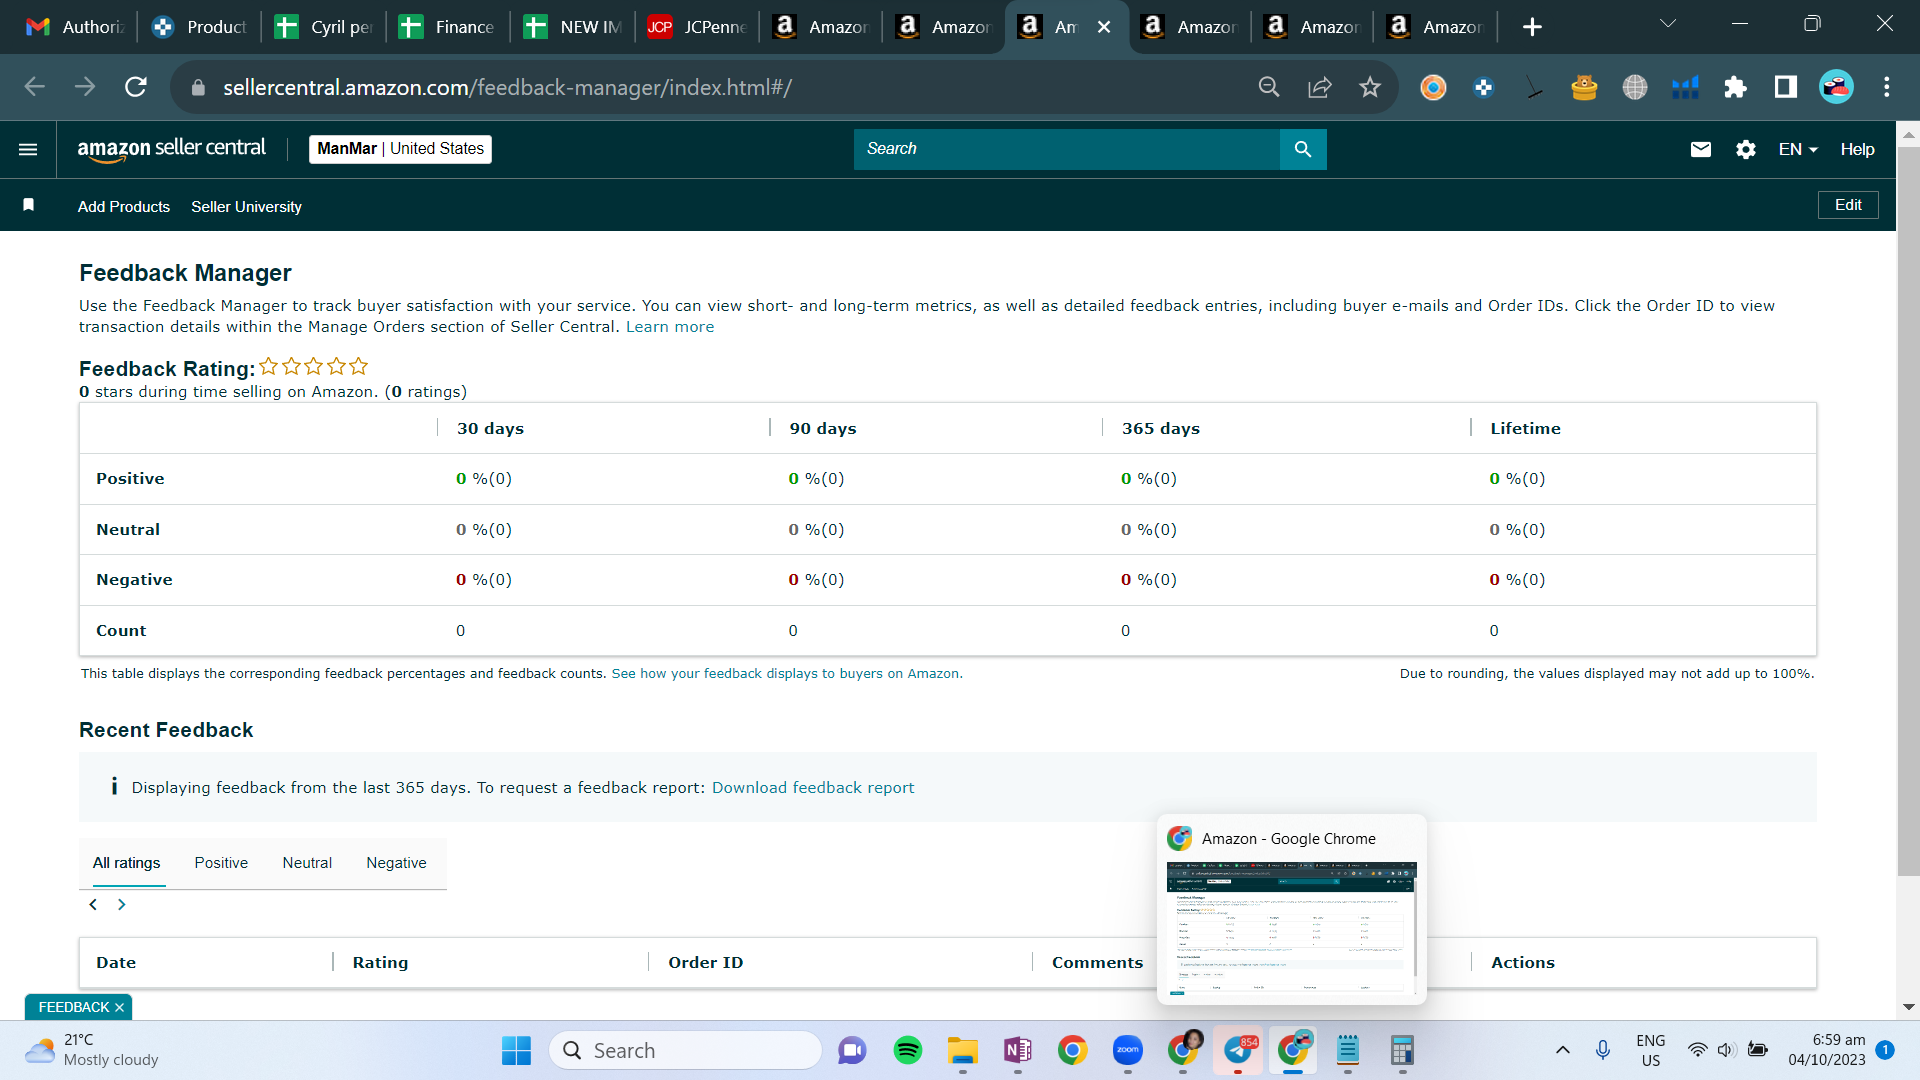Share this page icon in address bar
Image resolution: width=1920 pixels, height=1080 pixels.
[1320, 87]
